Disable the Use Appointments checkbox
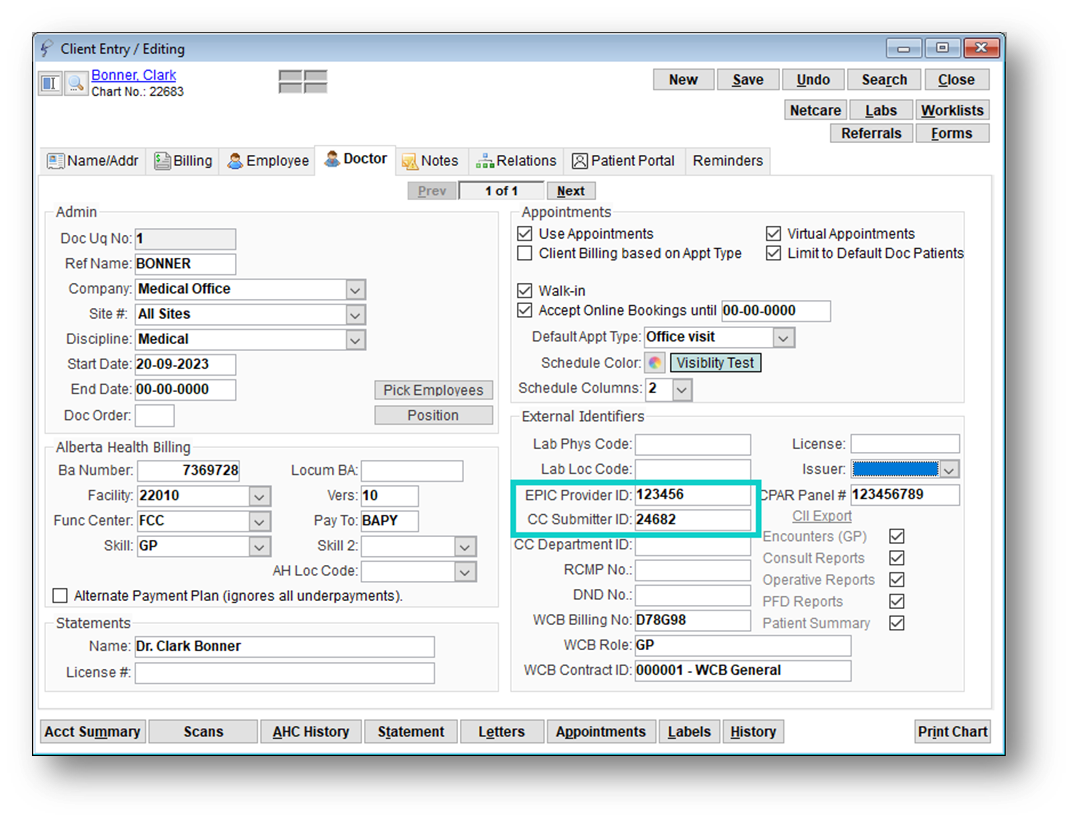The image size is (1072, 821). tap(525, 234)
